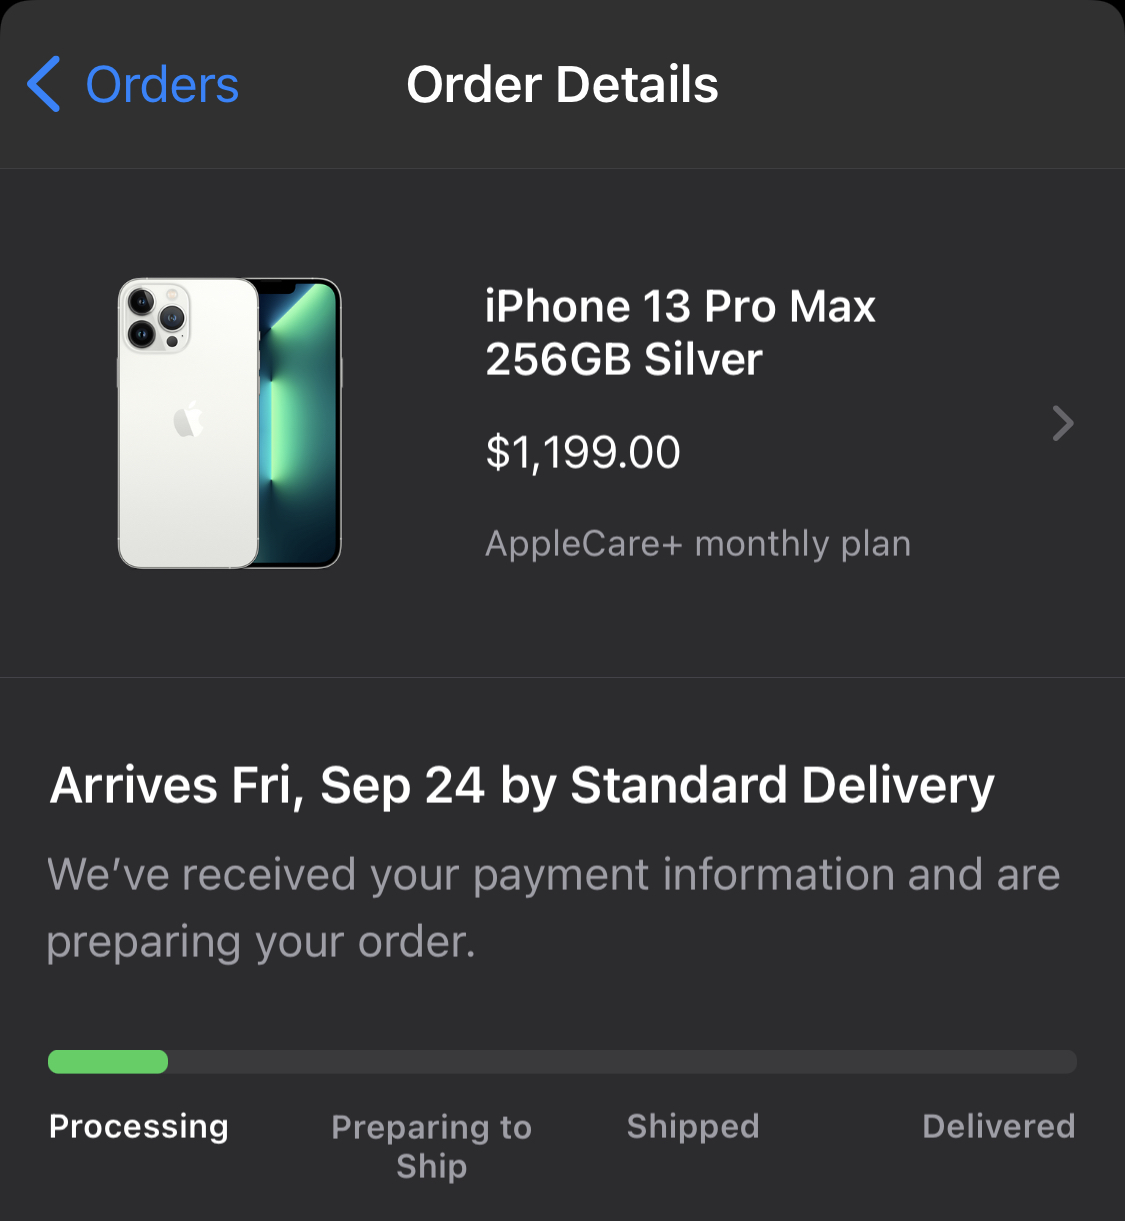Image resolution: width=1125 pixels, height=1221 pixels.
Task: Tap the payment information status message
Action: (553, 908)
